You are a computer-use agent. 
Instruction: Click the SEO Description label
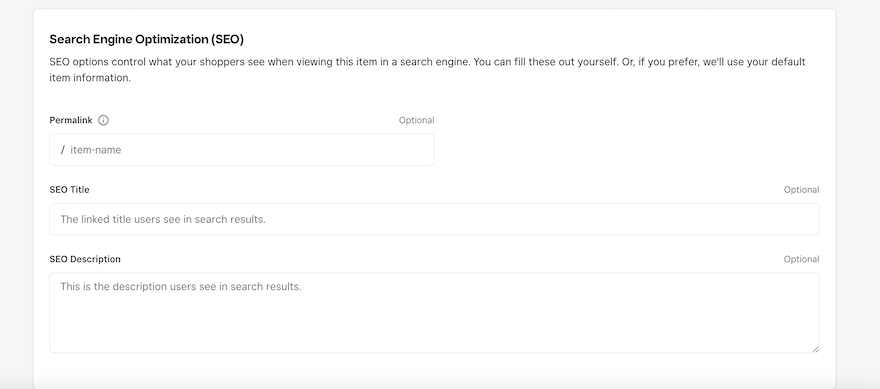coord(85,259)
